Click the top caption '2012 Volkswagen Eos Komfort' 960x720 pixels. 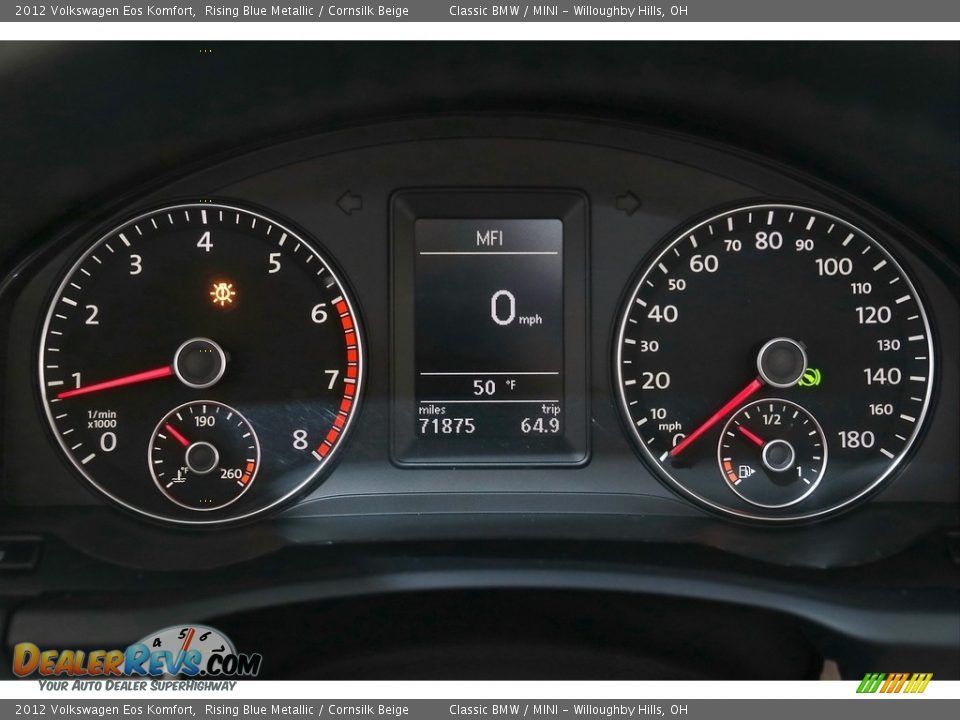click(x=104, y=10)
